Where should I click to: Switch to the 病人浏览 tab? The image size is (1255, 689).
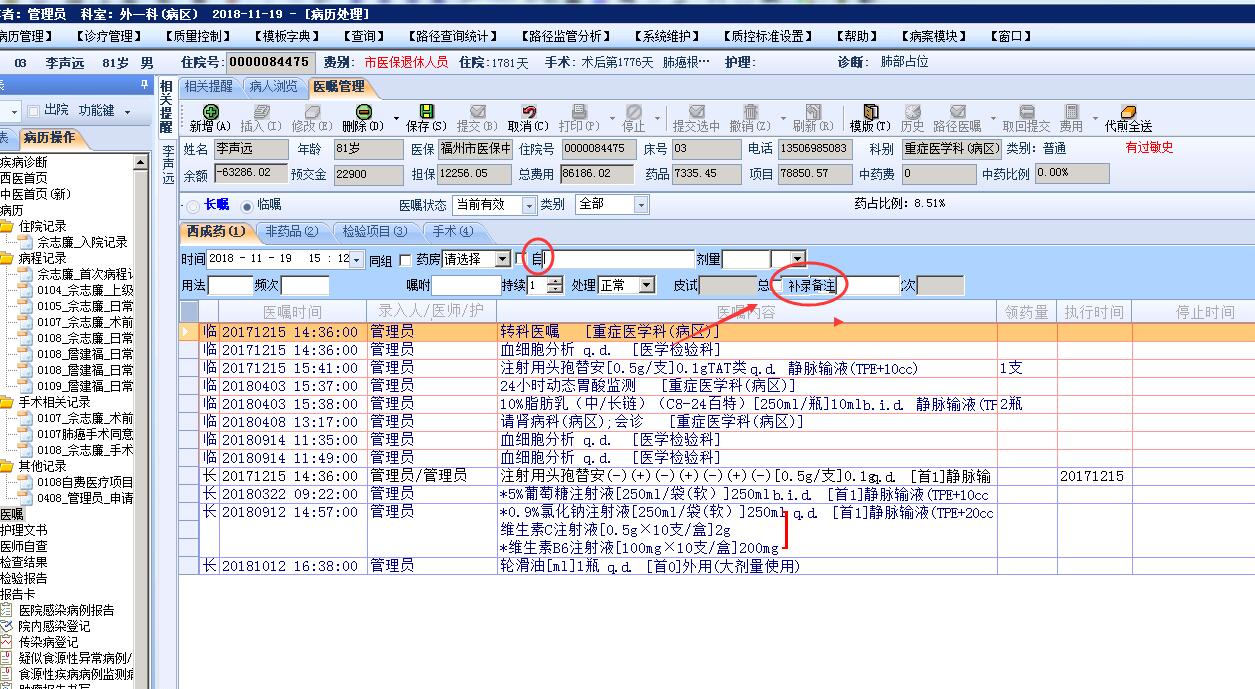click(x=274, y=86)
